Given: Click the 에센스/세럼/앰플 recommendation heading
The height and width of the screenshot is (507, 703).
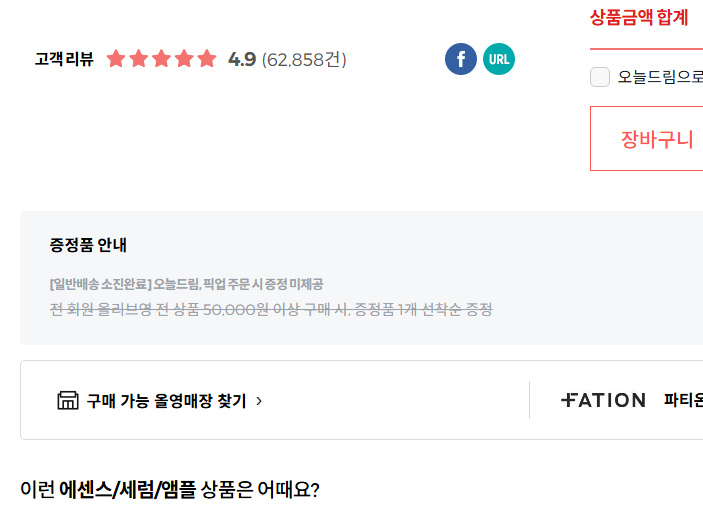Looking at the screenshot, I should 129,490.
